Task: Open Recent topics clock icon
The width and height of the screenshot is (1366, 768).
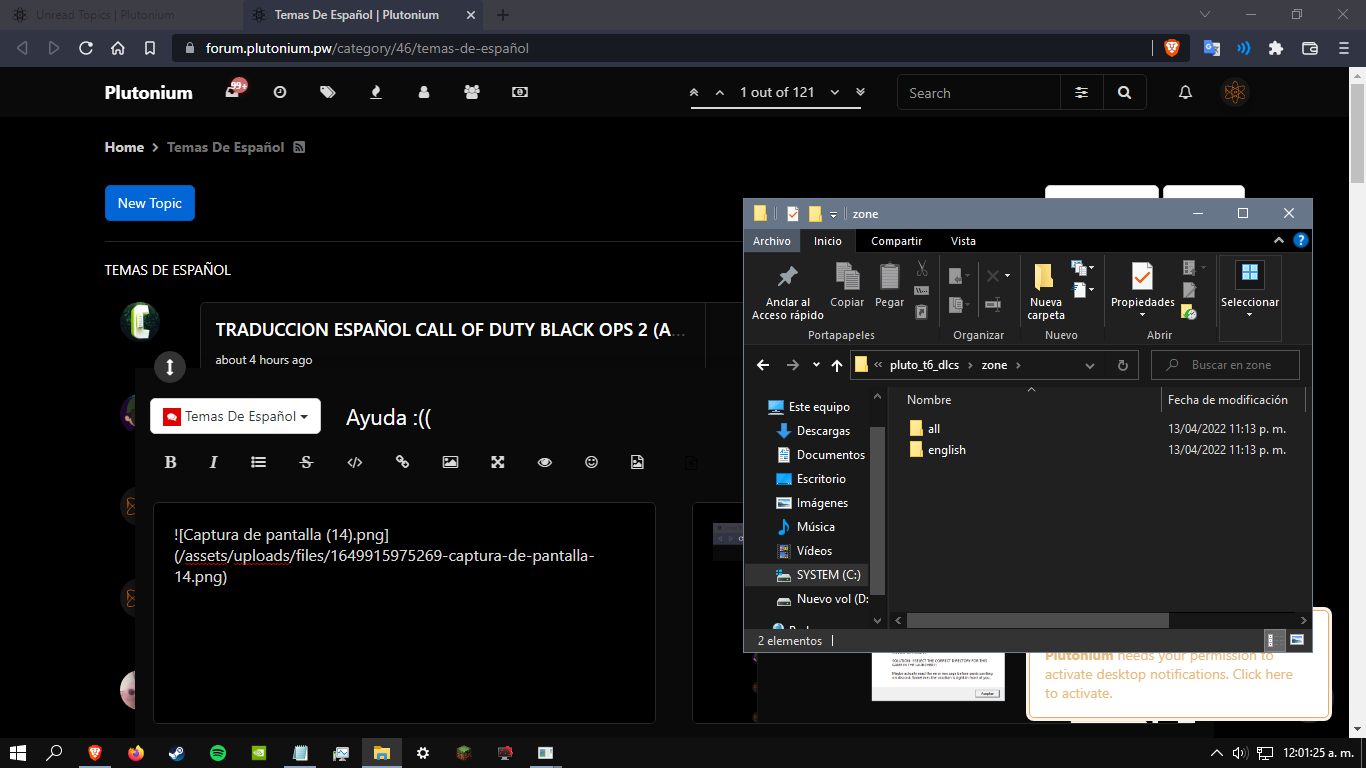Action: point(280,92)
